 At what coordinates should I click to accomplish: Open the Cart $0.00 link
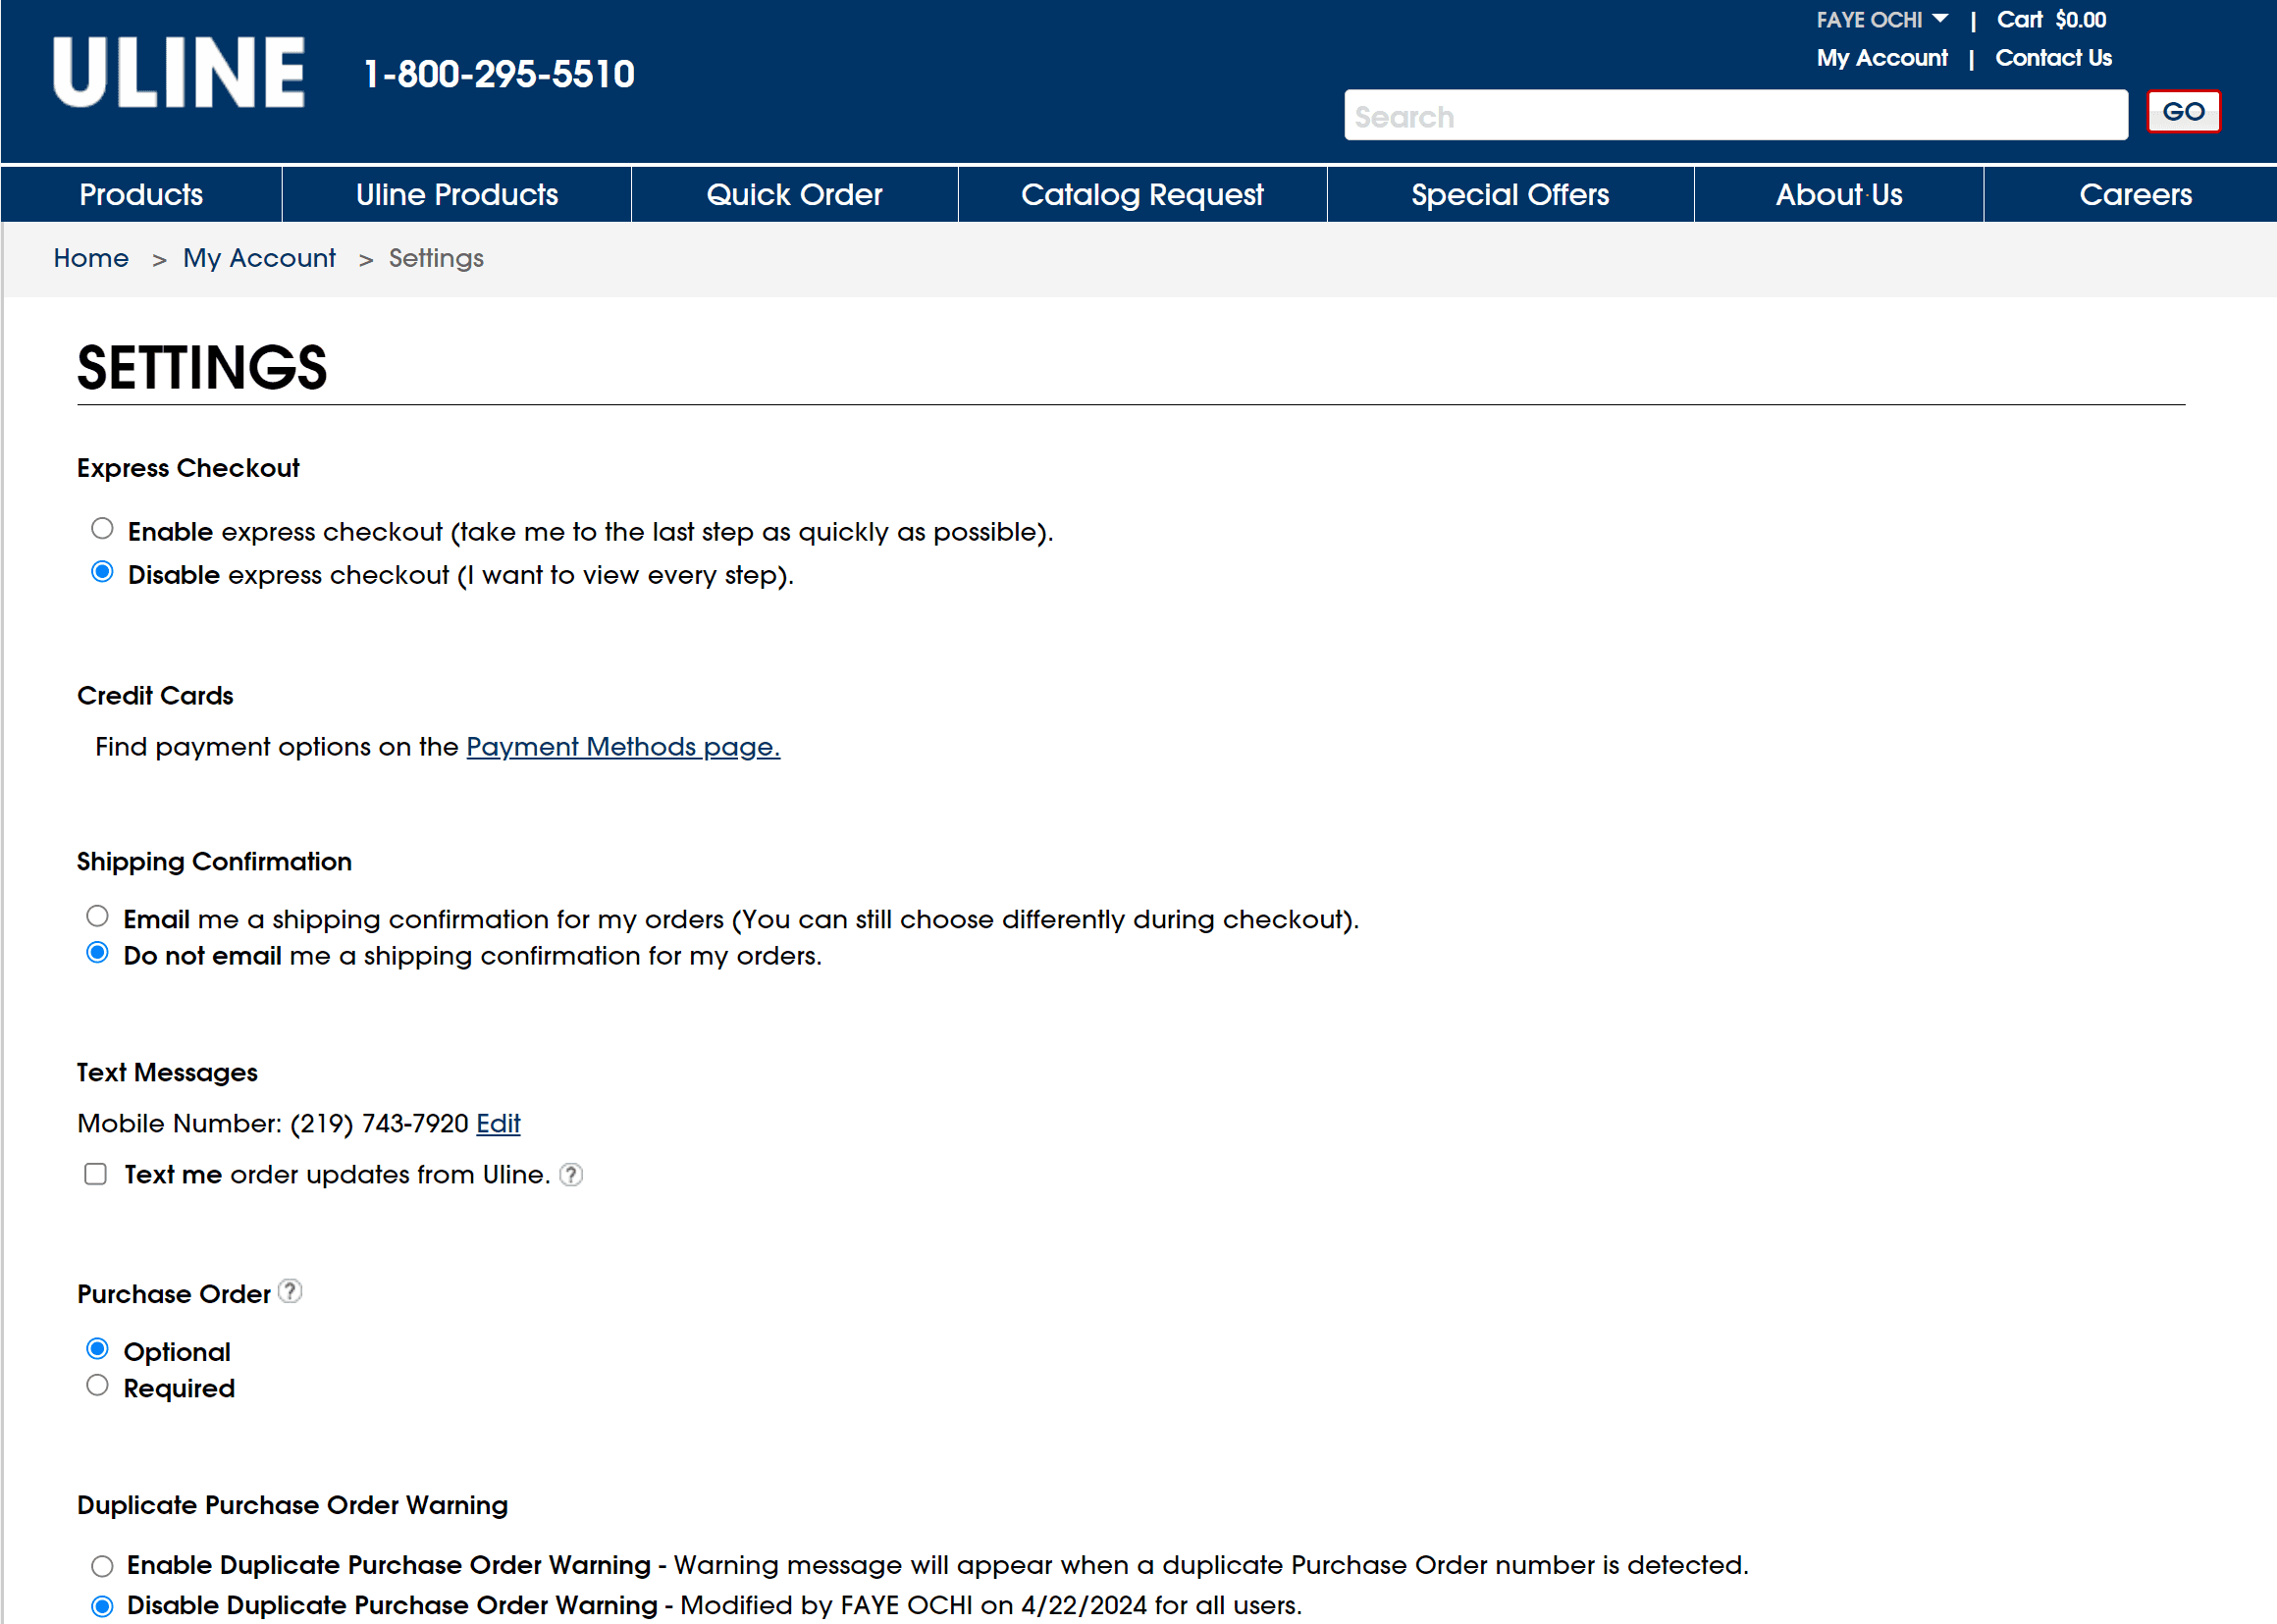[x=2051, y=20]
